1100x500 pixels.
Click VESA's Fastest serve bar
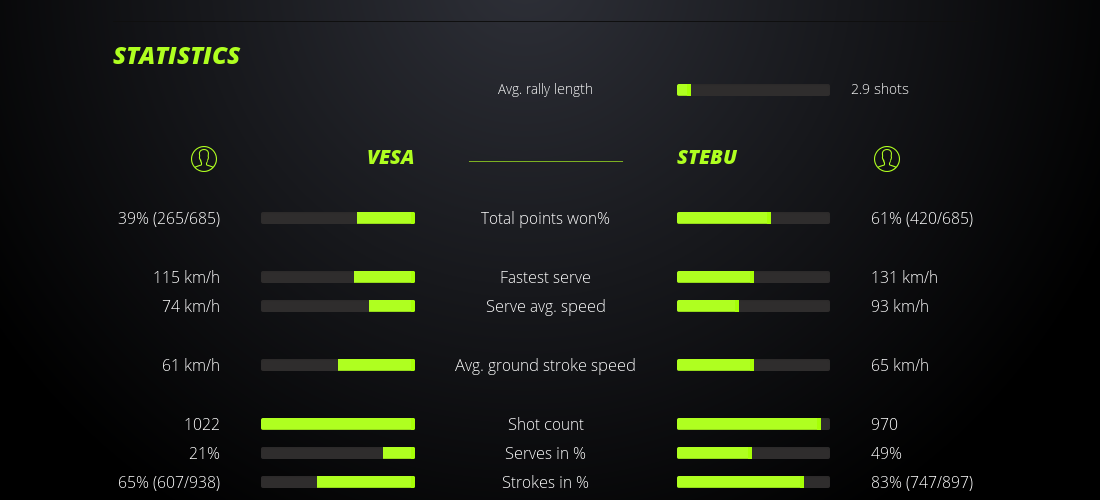338,277
